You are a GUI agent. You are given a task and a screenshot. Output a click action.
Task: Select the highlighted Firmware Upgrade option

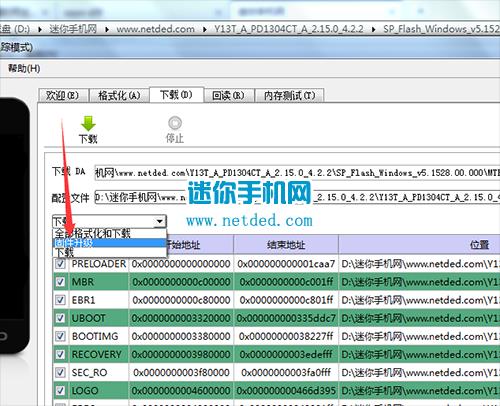click(x=109, y=243)
